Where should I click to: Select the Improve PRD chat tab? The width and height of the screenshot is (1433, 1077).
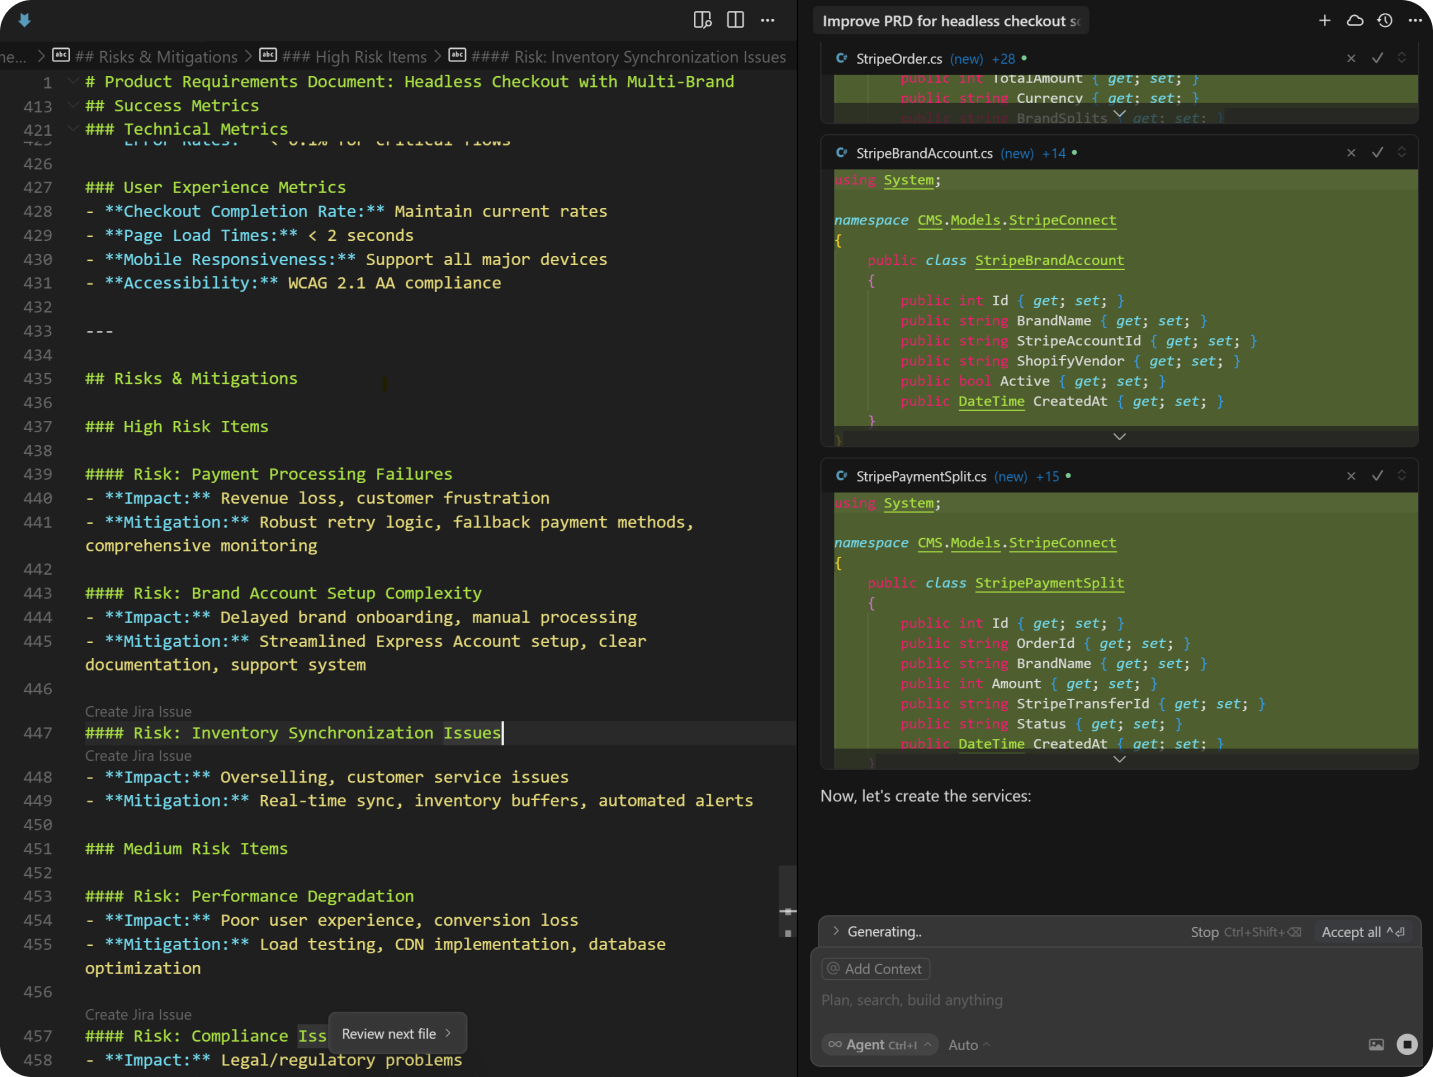click(x=949, y=21)
